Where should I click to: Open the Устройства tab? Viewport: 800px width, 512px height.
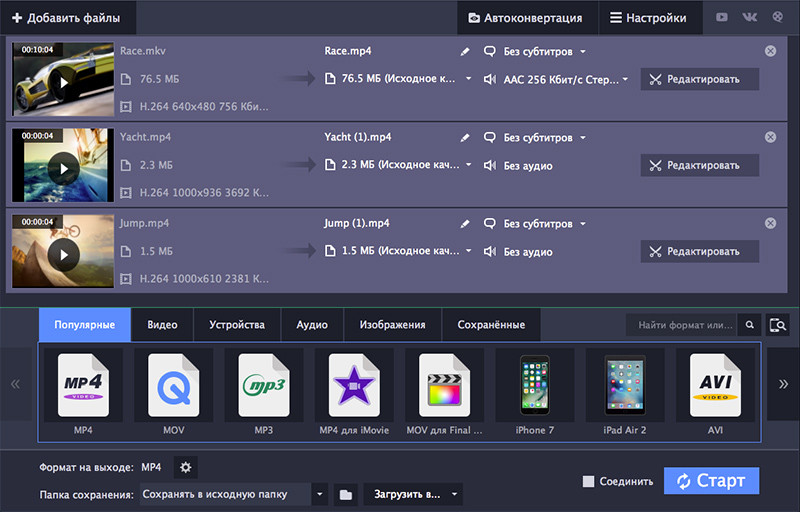pos(237,325)
